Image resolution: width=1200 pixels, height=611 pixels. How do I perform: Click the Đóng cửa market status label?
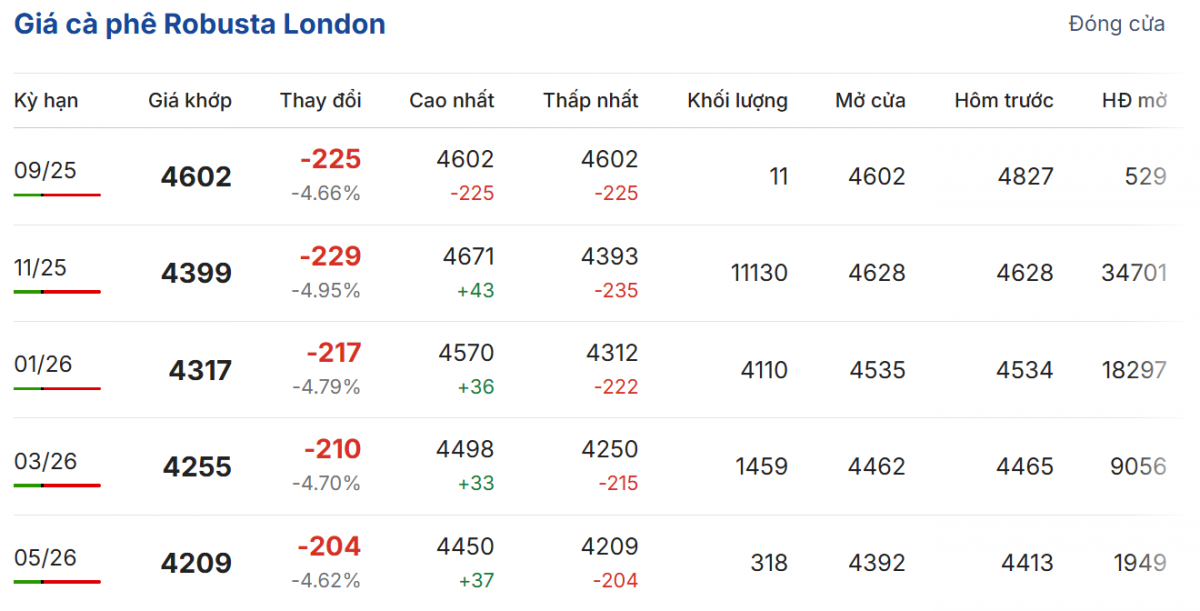[1116, 24]
